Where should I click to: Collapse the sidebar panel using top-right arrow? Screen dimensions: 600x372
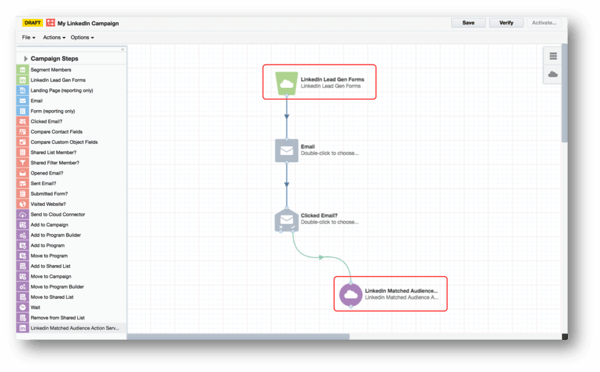coord(122,49)
